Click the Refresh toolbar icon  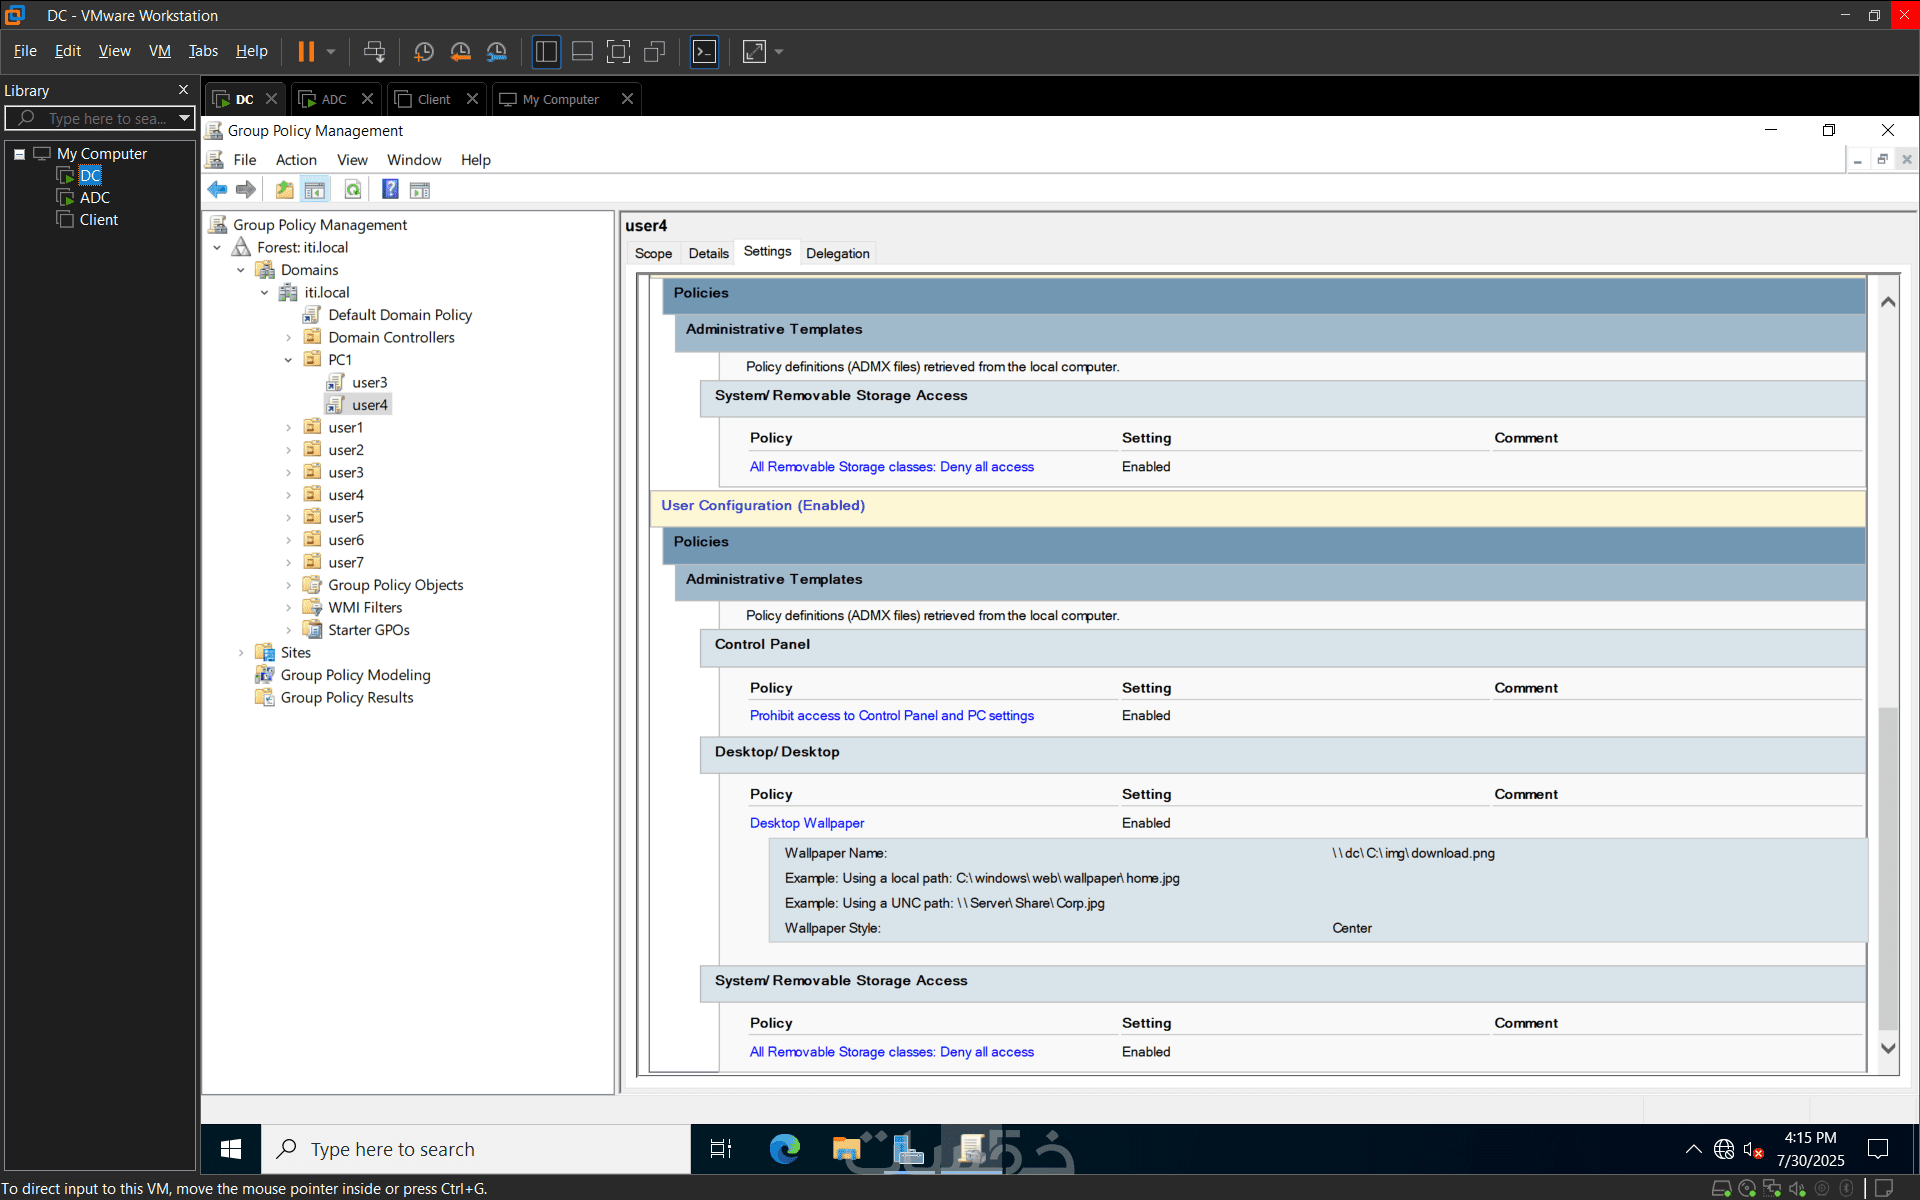[x=352, y=190]
